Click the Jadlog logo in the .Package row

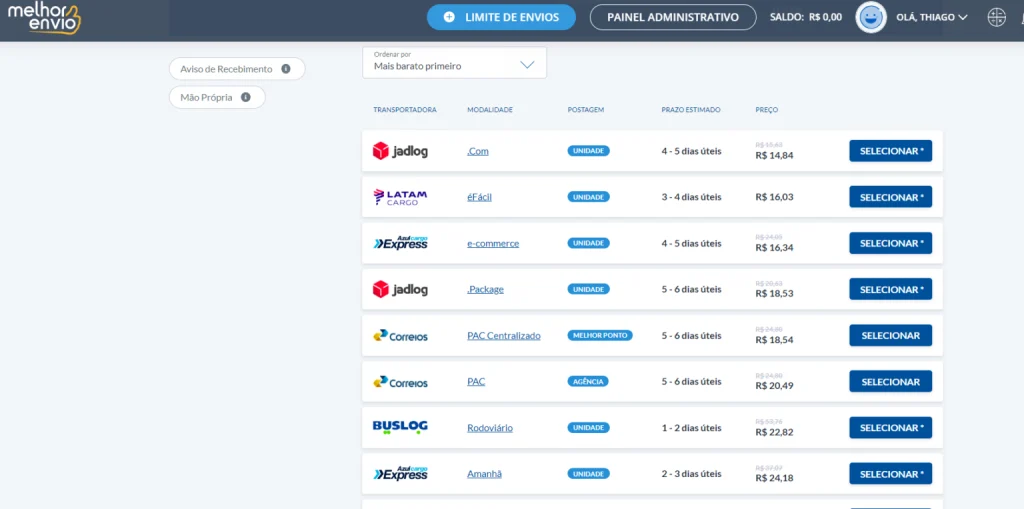pyautogui.click(x=400, y=289)
